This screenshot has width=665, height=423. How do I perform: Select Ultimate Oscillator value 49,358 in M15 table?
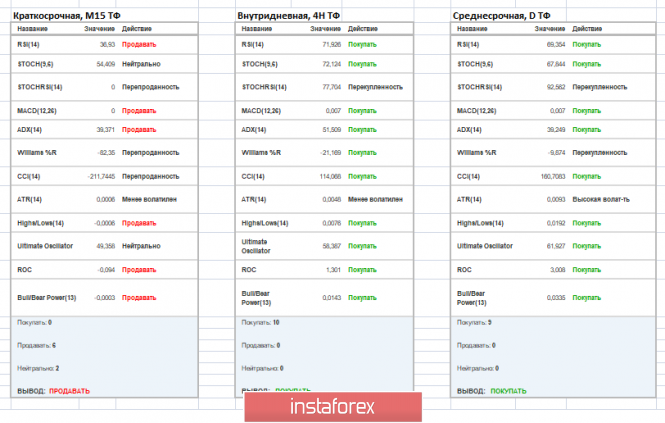pos(102,245)
